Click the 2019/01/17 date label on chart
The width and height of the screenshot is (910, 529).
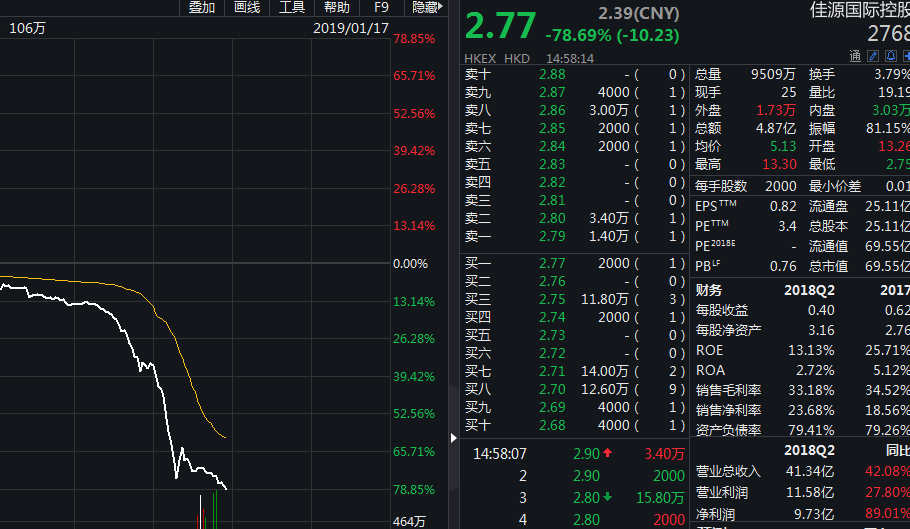click(350, 28)
